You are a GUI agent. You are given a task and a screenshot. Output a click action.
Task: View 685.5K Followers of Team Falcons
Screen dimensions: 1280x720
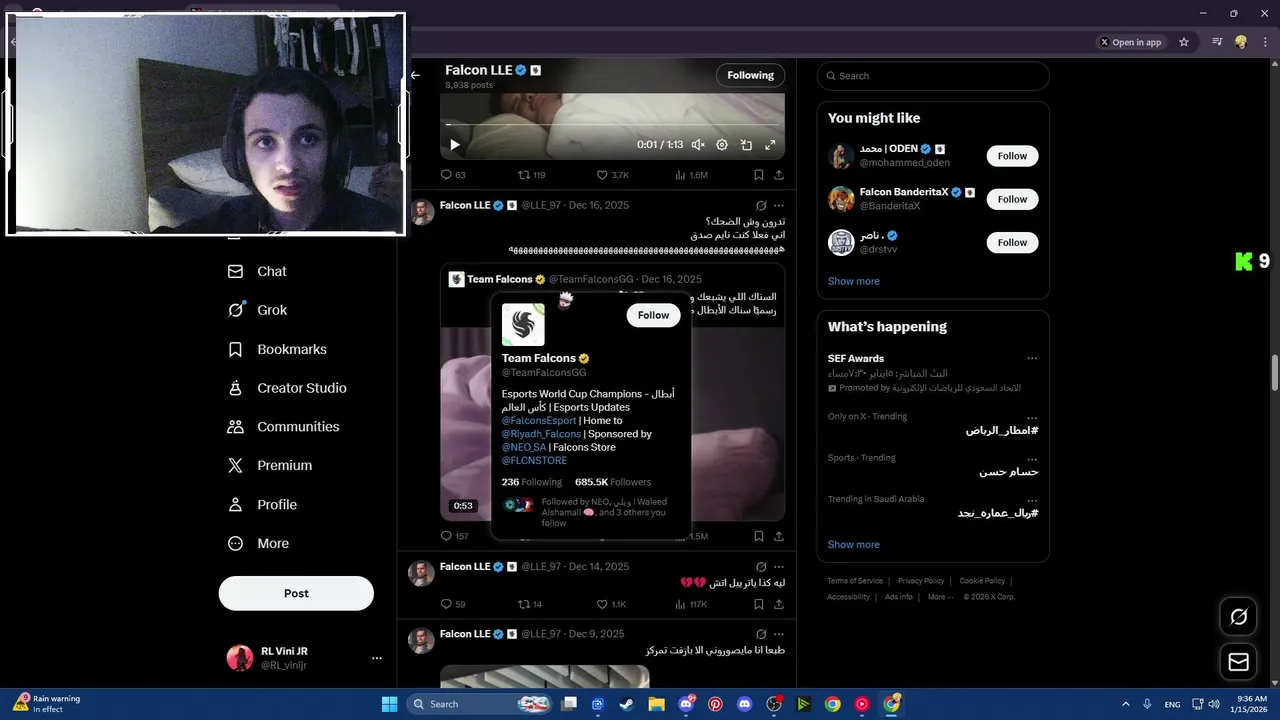[x=613, y=482]
